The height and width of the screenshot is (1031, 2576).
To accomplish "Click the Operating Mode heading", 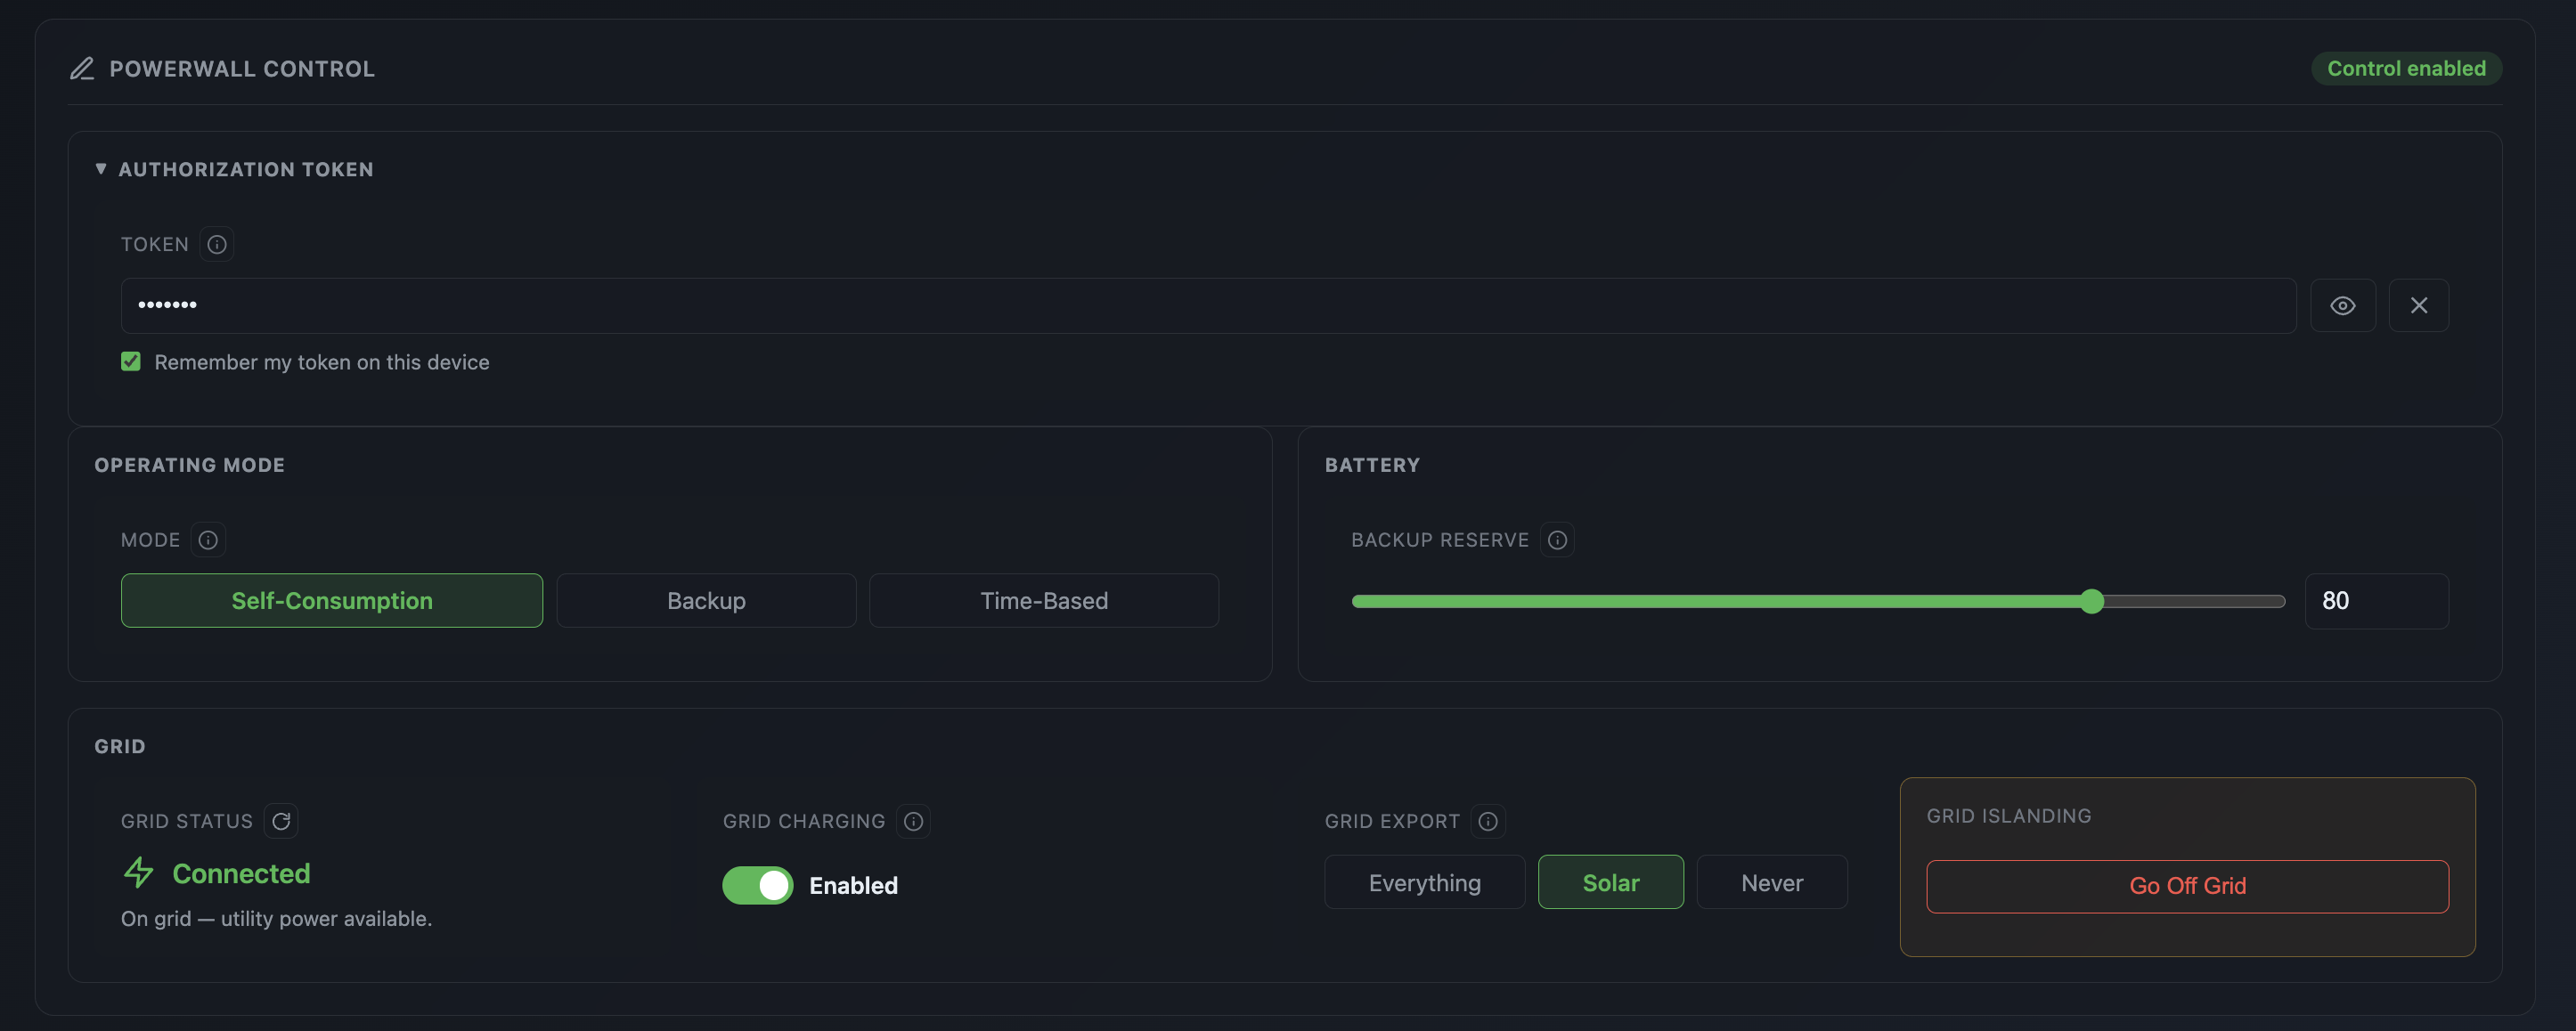I will coord(190,465).
